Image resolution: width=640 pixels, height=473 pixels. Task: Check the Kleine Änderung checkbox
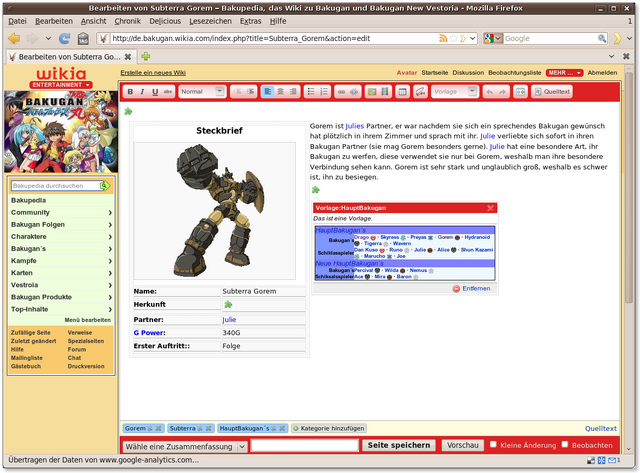pyautogui.click(x=493, y=444)
